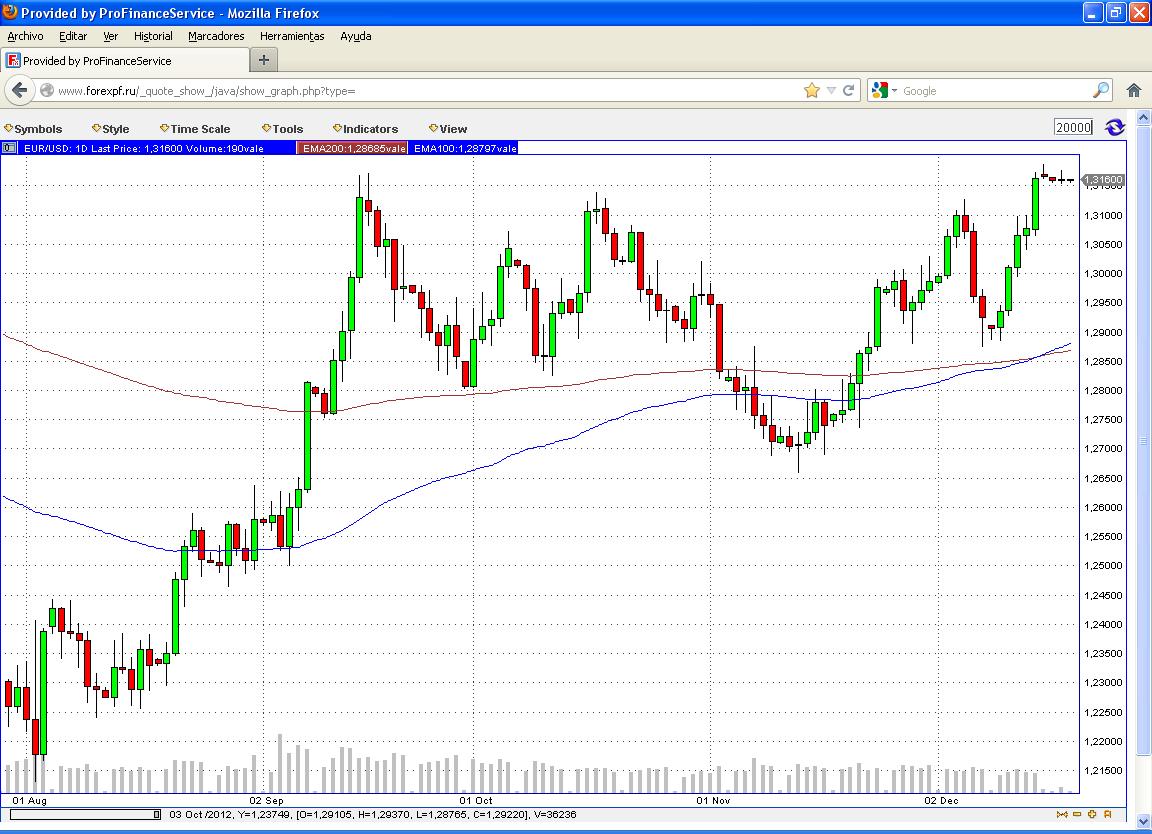
Task: Click the Google search input field
Action: pos(994,90)
